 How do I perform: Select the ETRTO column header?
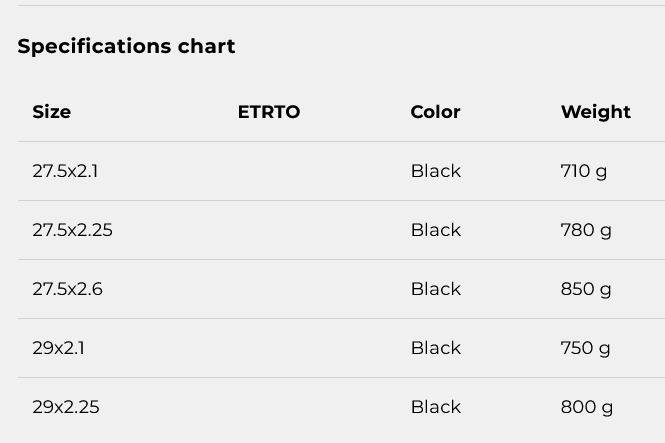[x=269, y=112]
